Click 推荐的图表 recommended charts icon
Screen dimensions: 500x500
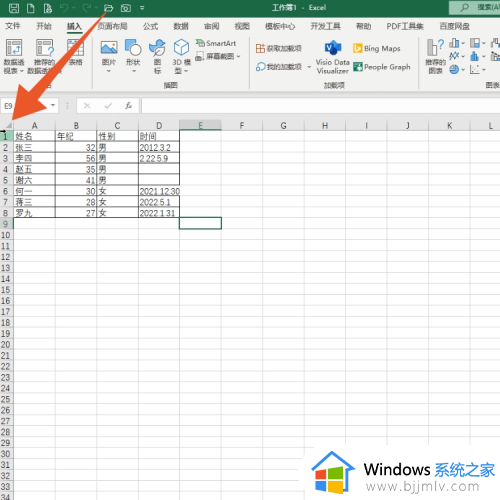point(435,56)
